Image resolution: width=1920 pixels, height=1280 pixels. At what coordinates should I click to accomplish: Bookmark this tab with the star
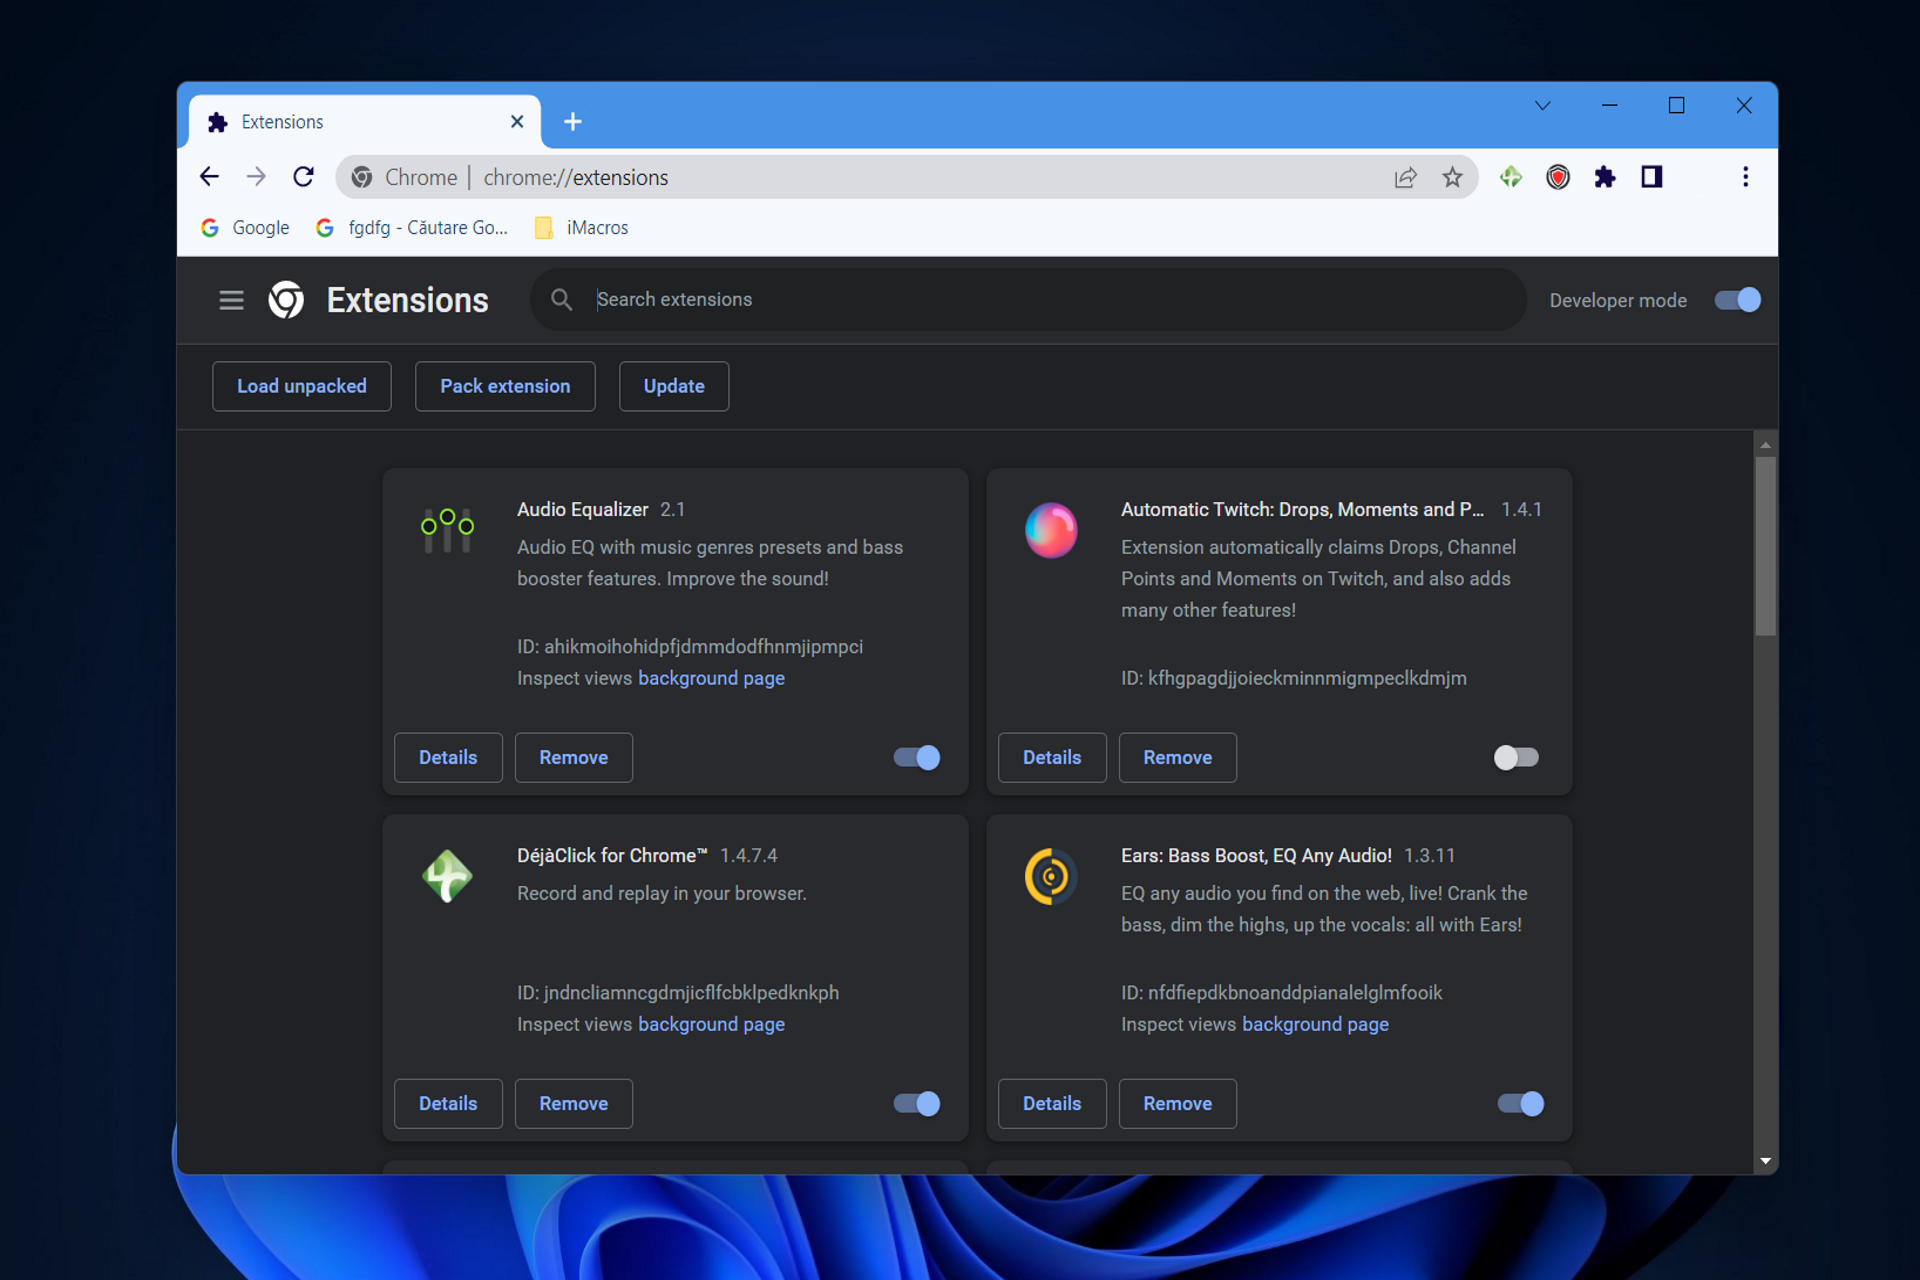(1452, 177)
